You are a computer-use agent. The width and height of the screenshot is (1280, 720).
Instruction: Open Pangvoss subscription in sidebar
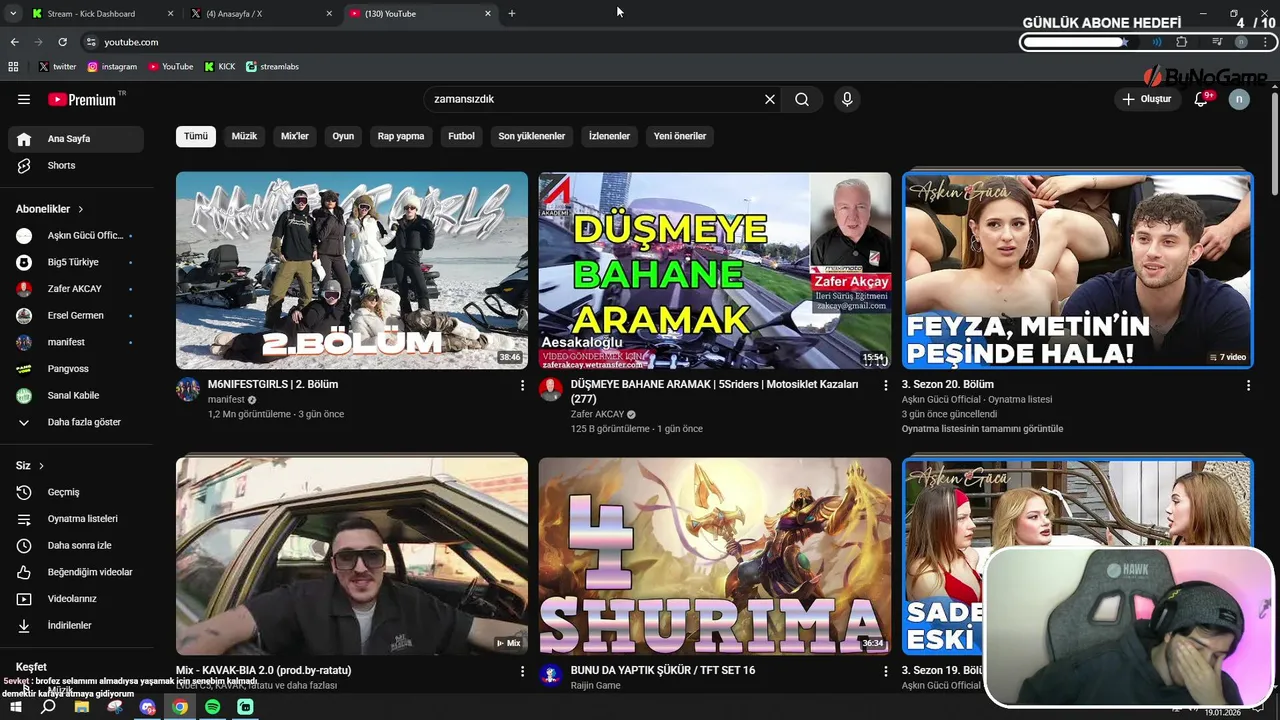coord(76,369)
